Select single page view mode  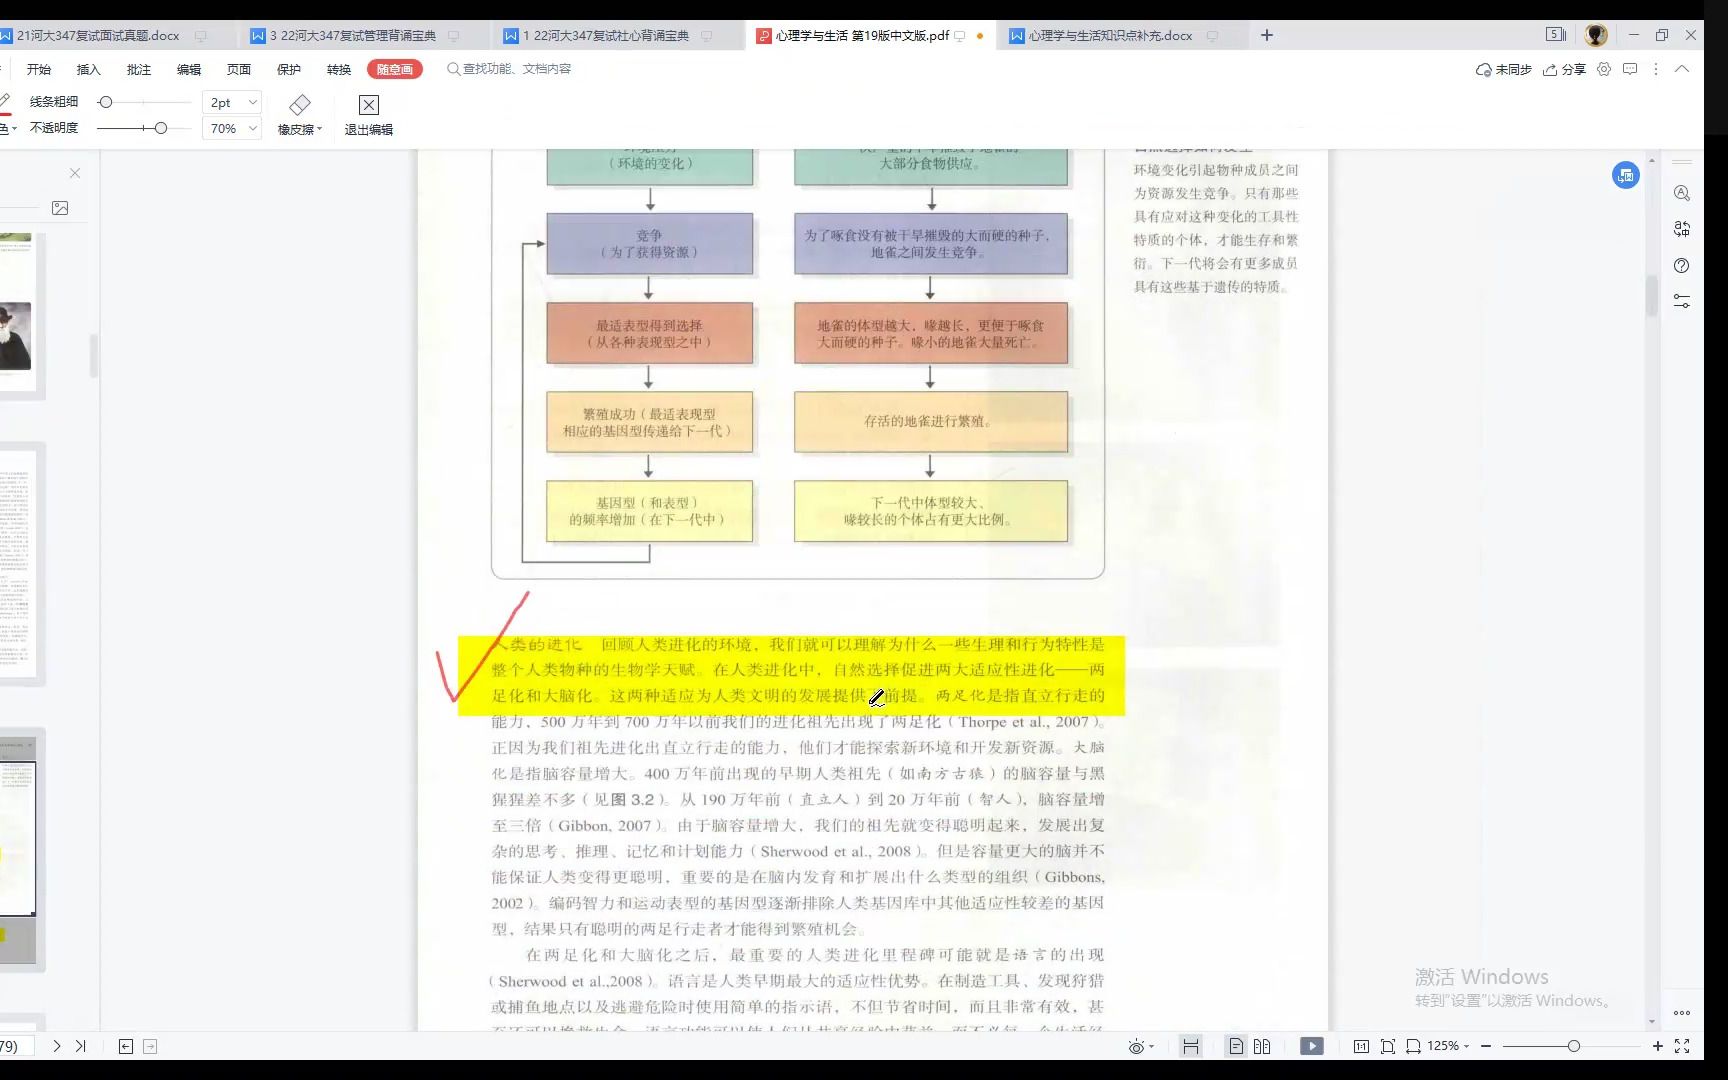(x=1236, y=1046)
